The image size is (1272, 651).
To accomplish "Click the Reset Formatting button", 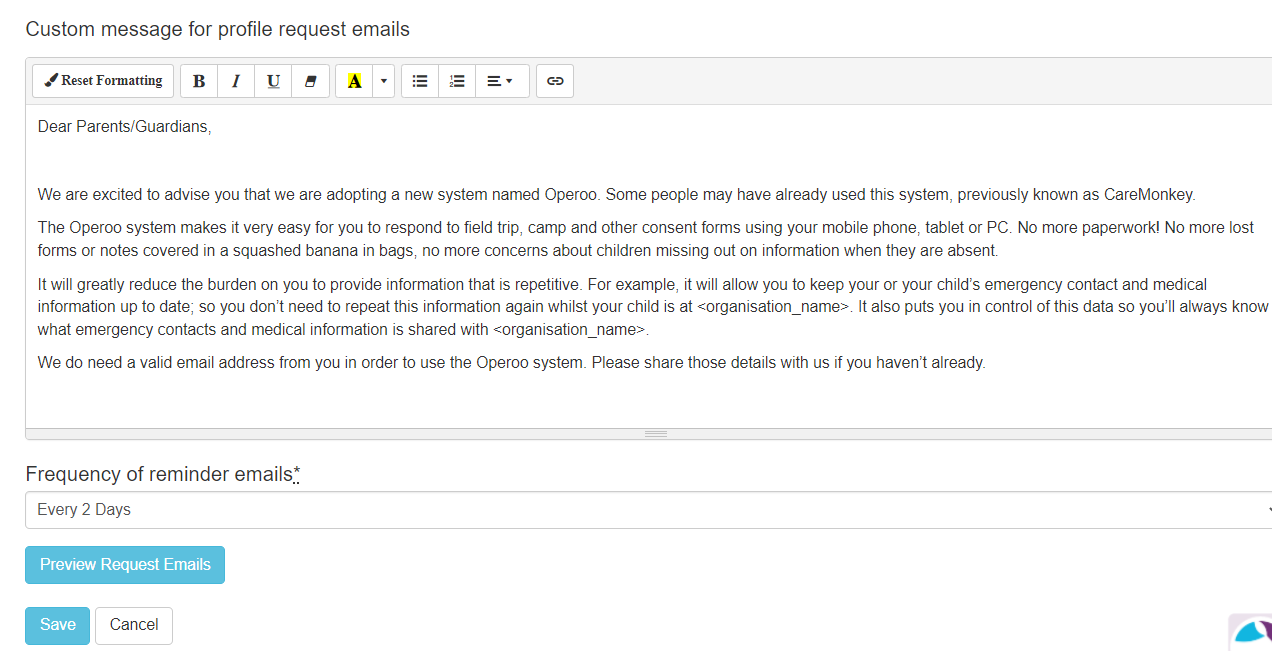I will (x=103, y=81).
